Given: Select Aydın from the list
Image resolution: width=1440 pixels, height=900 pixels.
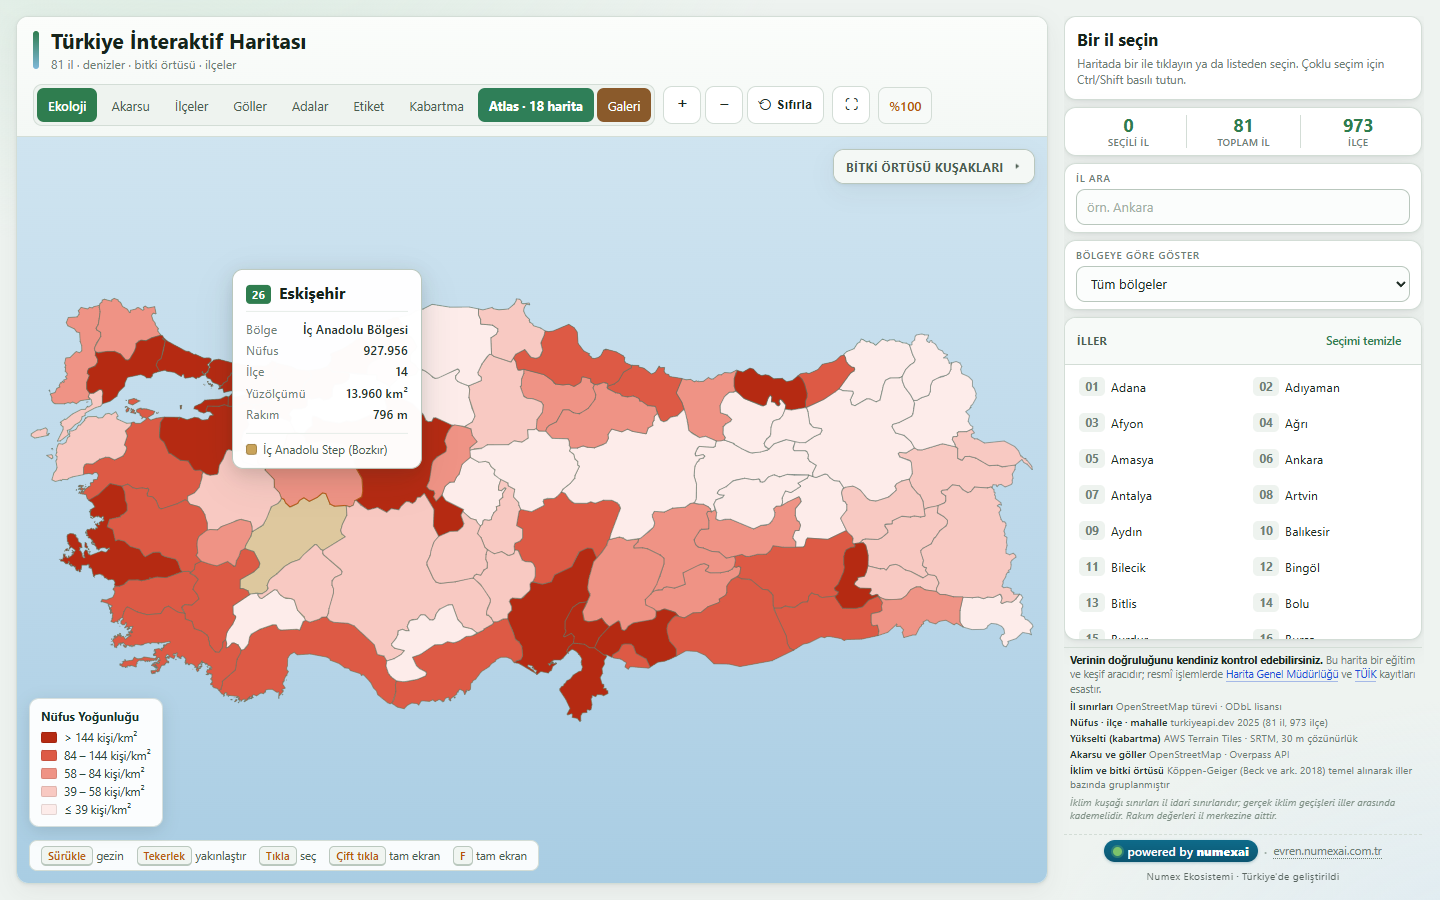Looking at the screenshot, I should click(1156, 531).
